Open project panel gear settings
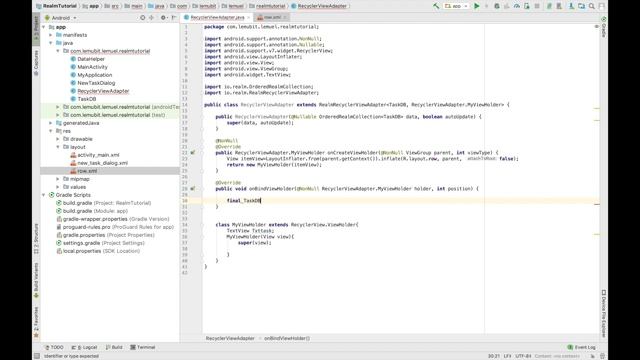Image resolution: width=640 pixels, height=360 pixels. point(163,18)
